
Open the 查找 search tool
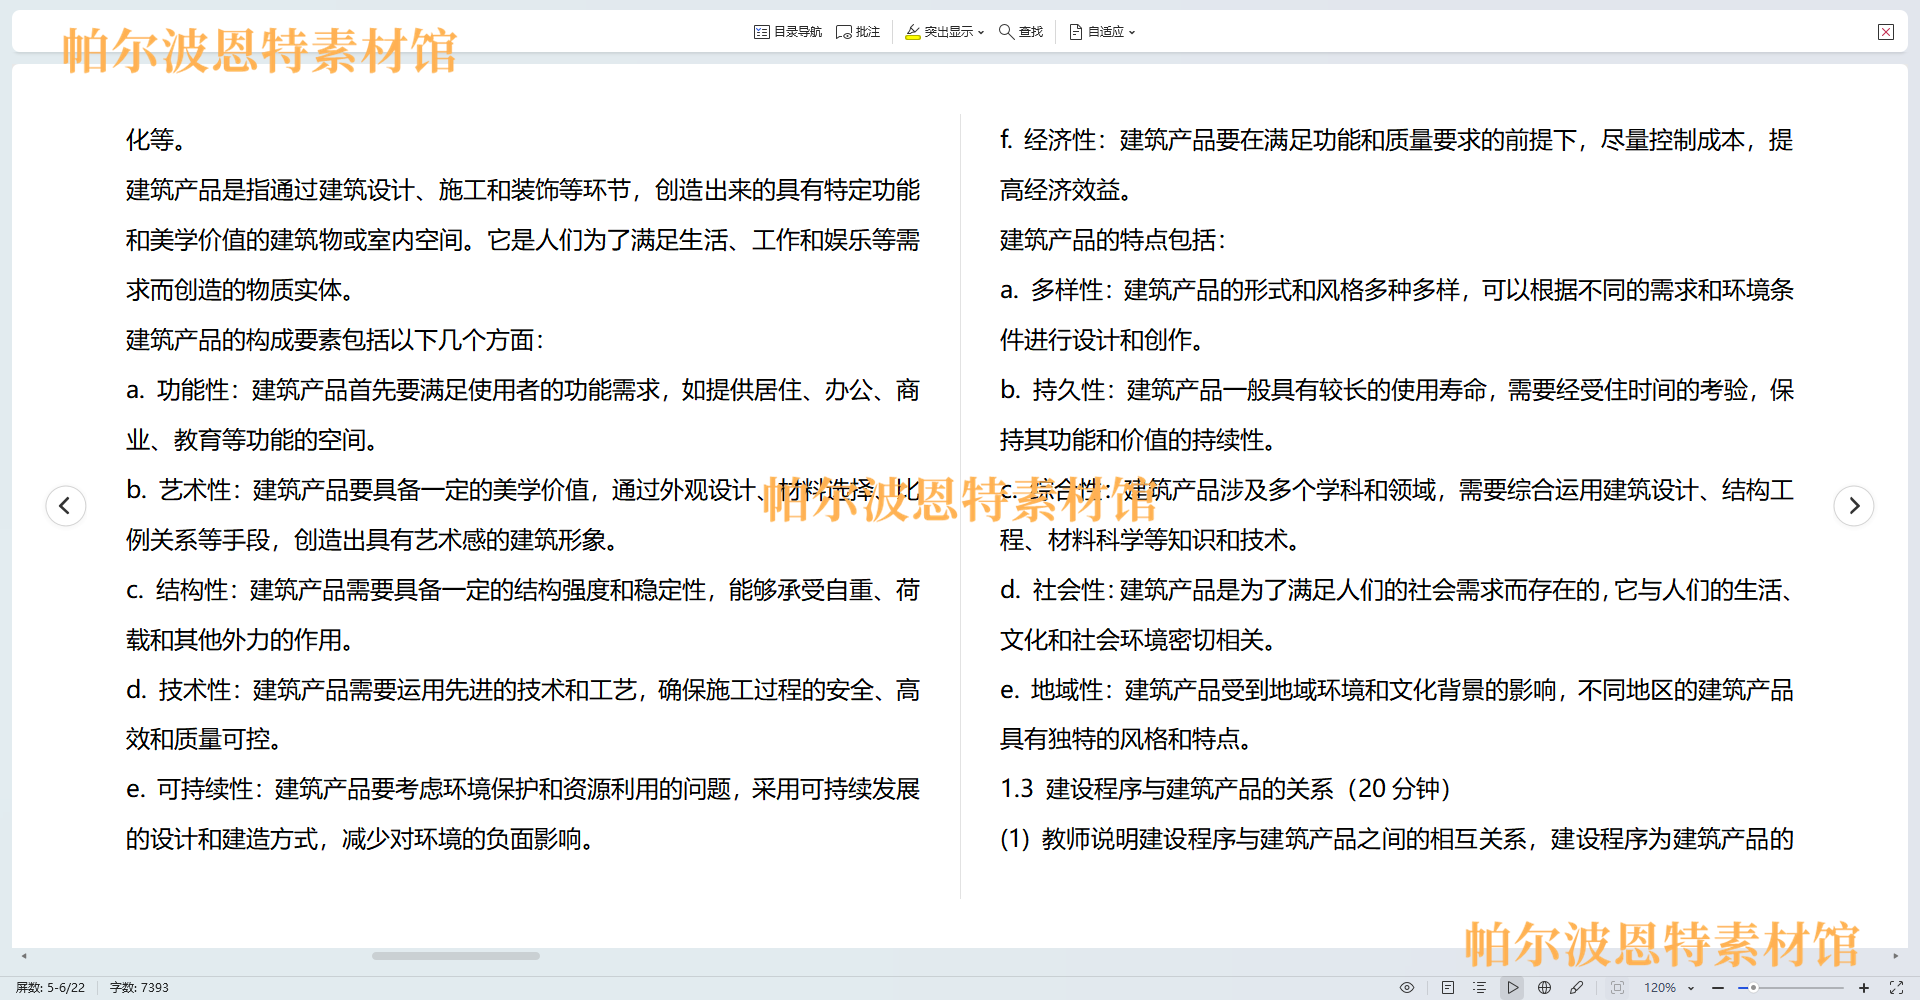click(1021, 32)
